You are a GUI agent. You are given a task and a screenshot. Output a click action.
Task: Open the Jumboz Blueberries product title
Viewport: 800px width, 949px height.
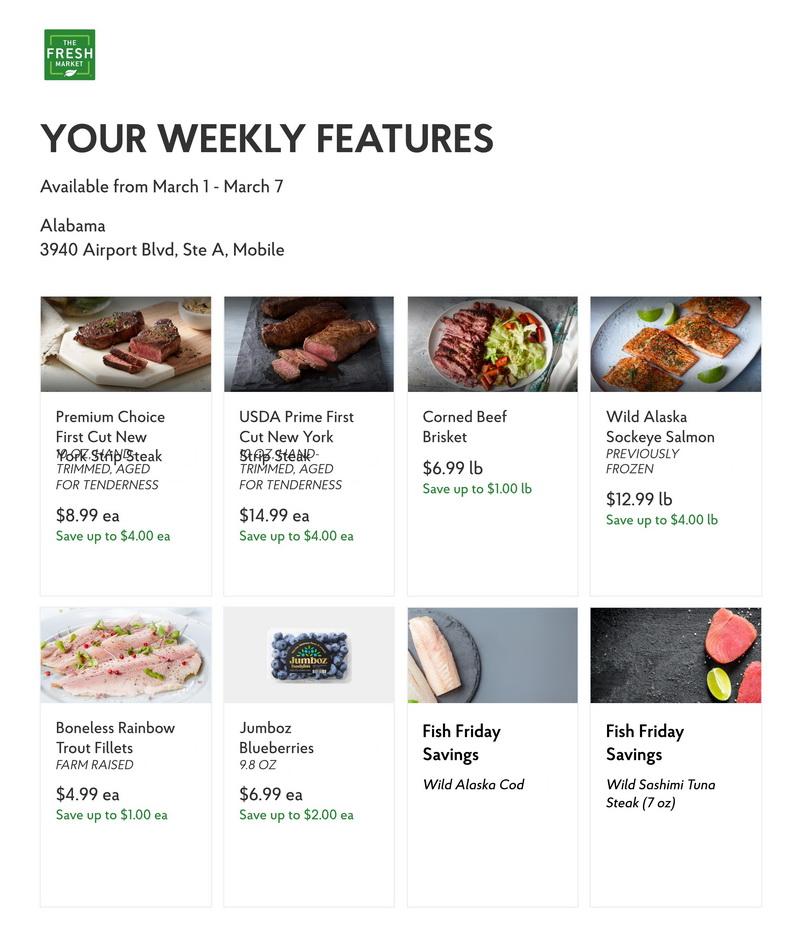click(x=276, y=737)
